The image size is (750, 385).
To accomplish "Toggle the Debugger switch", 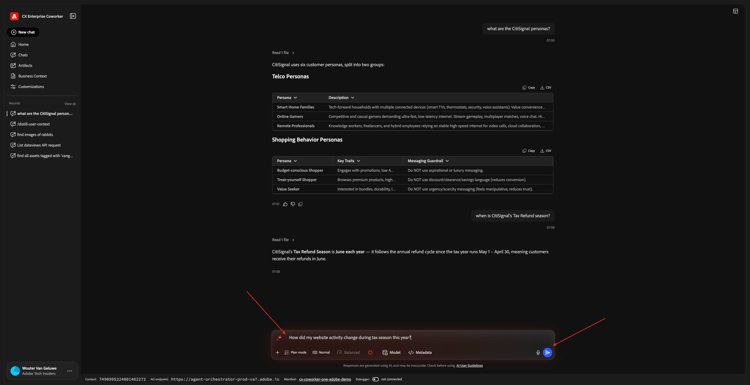I will point(375,379).
